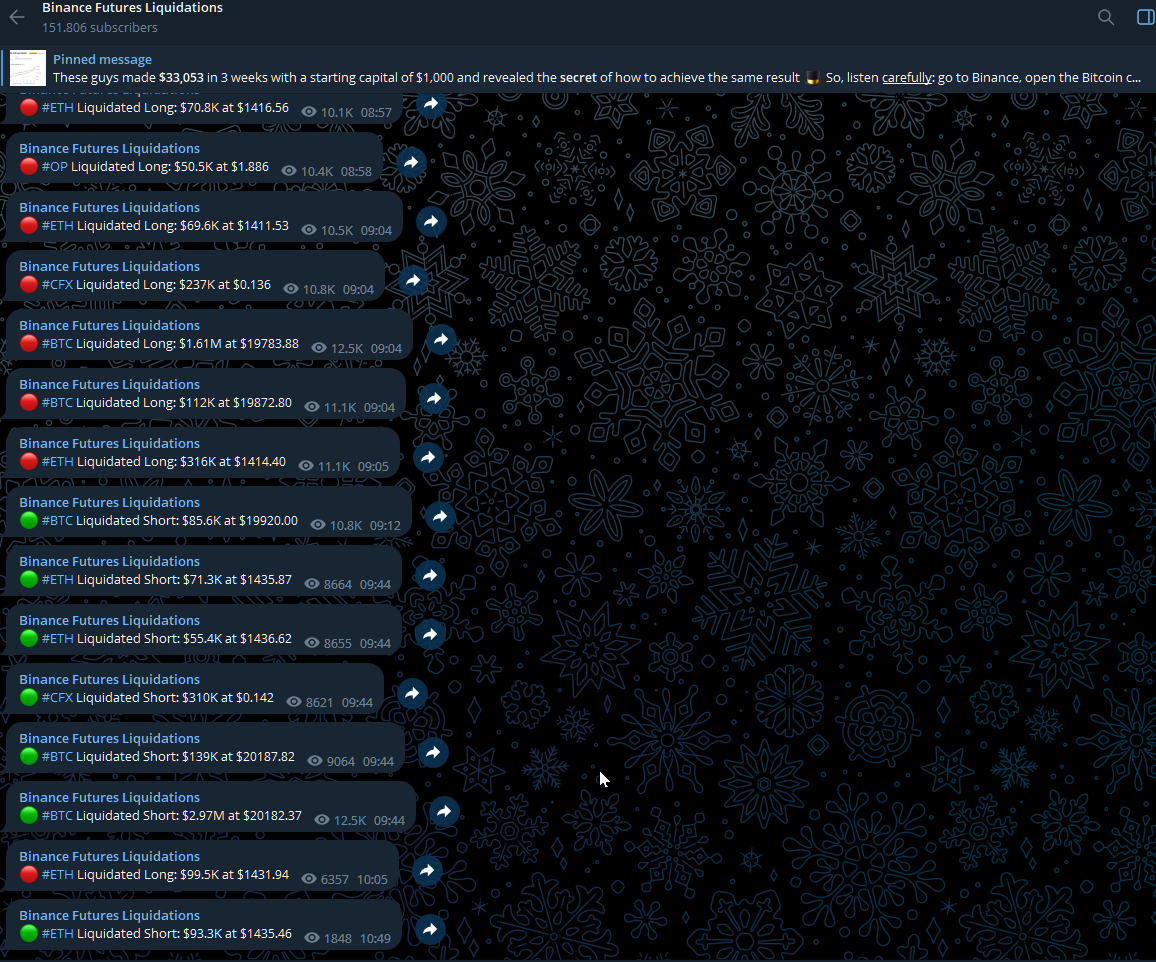Image resolution: width=1156 pixels, height=962 pixels.
Task: Click the 10:05 timestamp on #ETH message
Action: pyautogui.click(x=372, y=879)
